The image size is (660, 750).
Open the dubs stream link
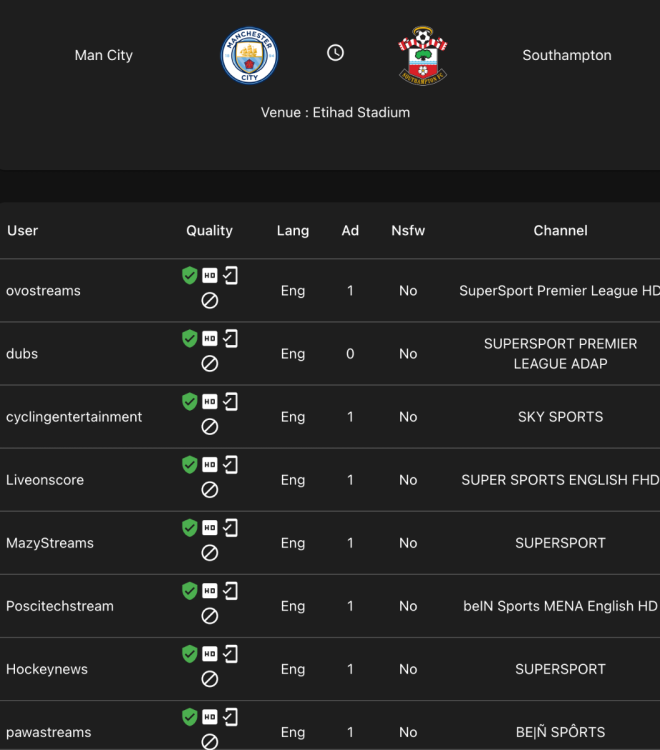[22, 354]
